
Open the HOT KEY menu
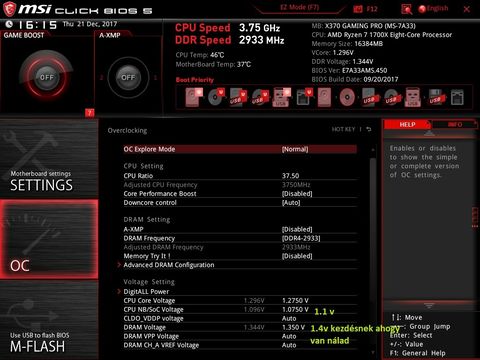343,129
